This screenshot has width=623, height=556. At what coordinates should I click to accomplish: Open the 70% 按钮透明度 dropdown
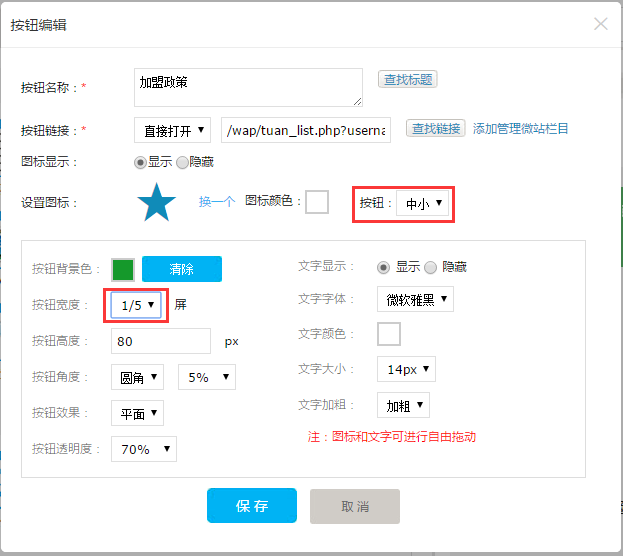tap(144, 449)
